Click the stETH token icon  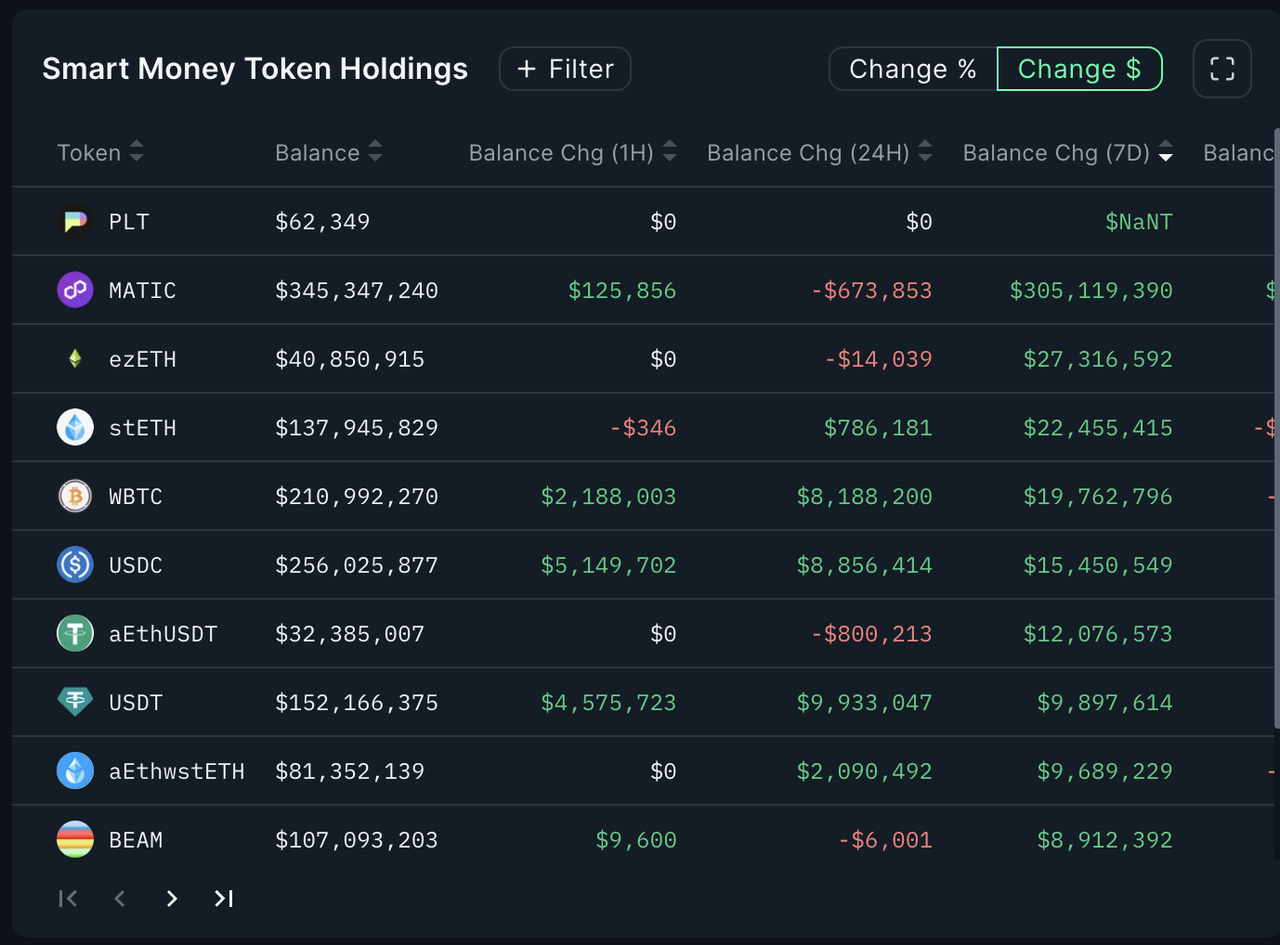click(x=75, y=428)
